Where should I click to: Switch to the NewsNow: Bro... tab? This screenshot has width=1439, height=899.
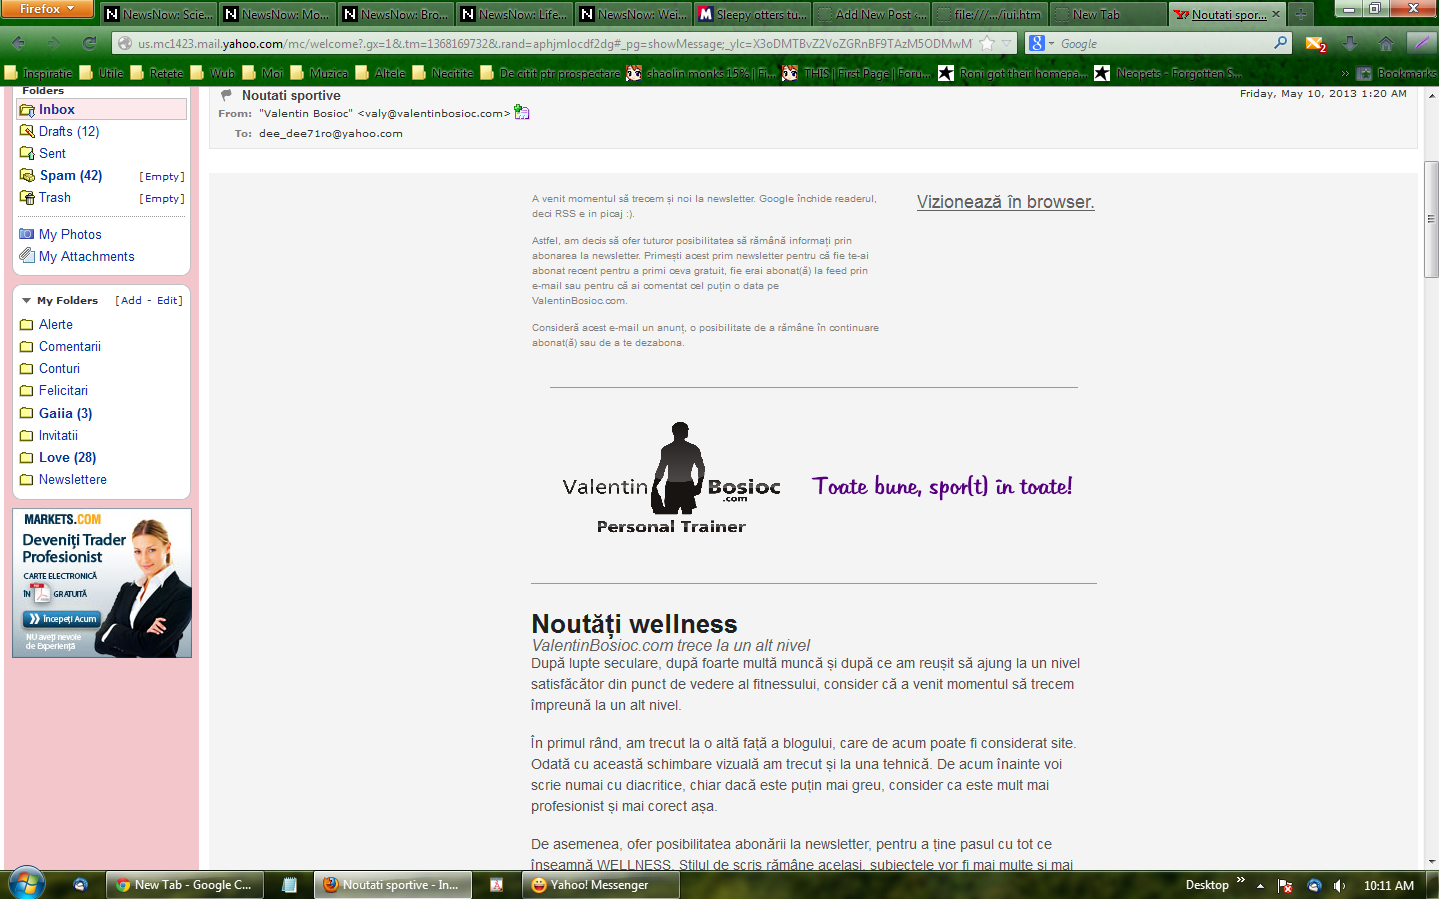(x=395, y=14)
